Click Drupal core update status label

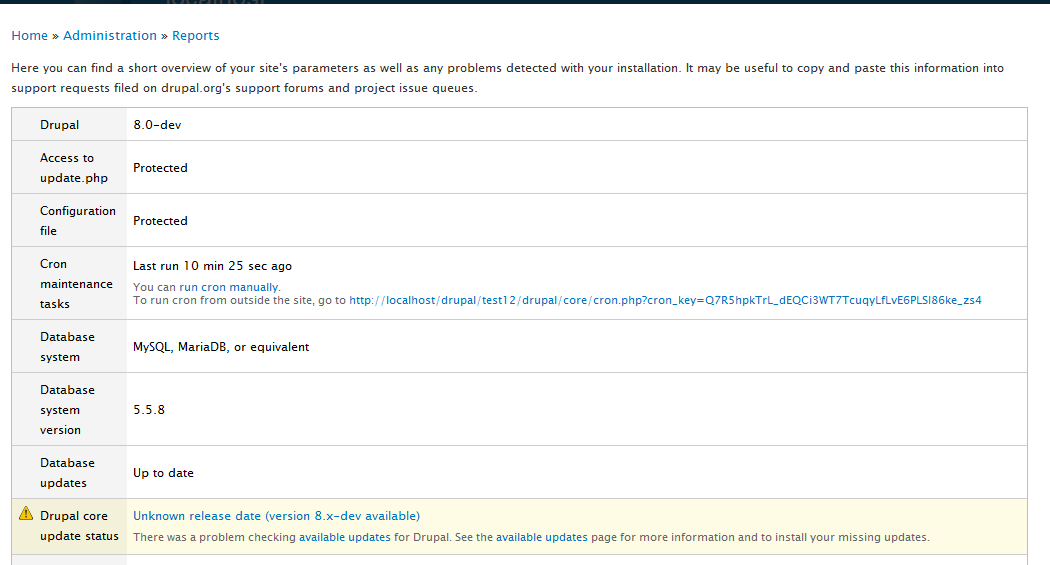79,526
